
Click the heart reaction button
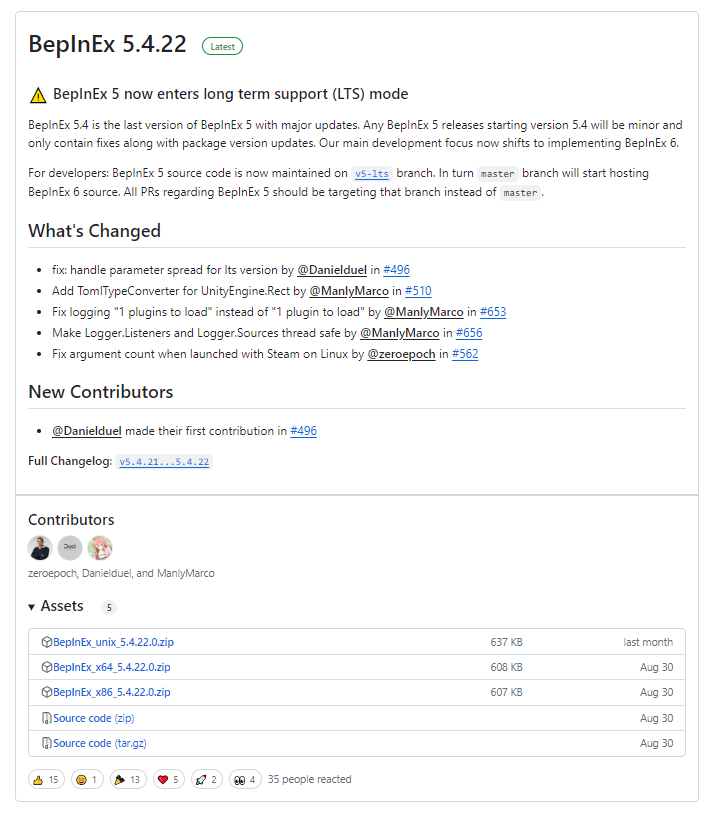[x=168, y=779]
